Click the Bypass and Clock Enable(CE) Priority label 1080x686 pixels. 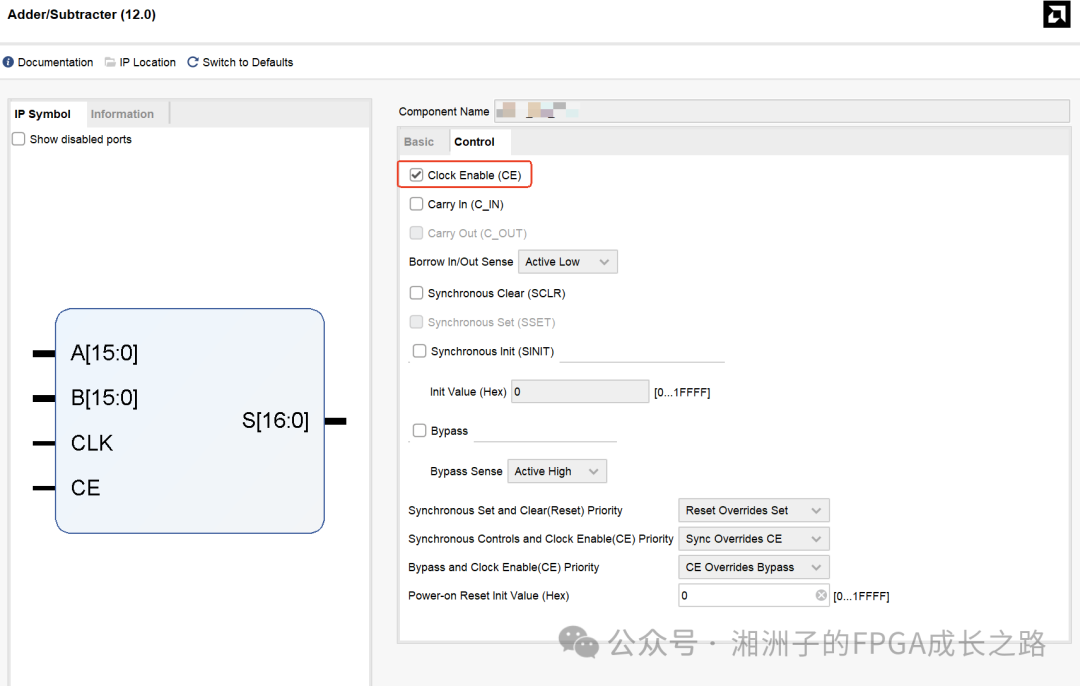(503, 567)
